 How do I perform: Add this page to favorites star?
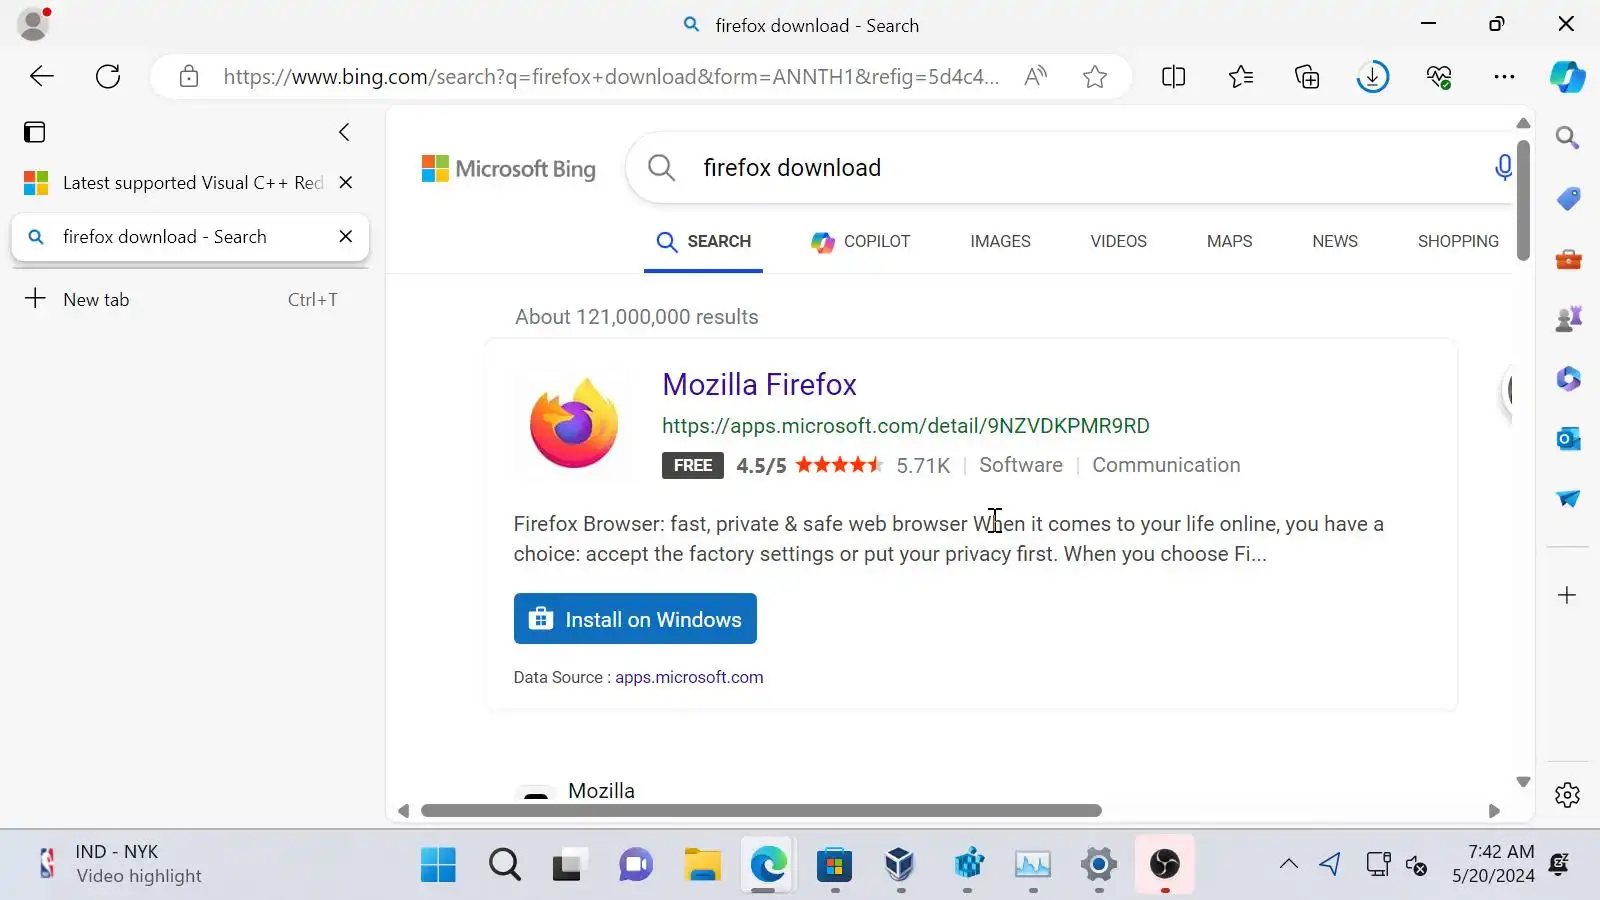click(1095, 77)
